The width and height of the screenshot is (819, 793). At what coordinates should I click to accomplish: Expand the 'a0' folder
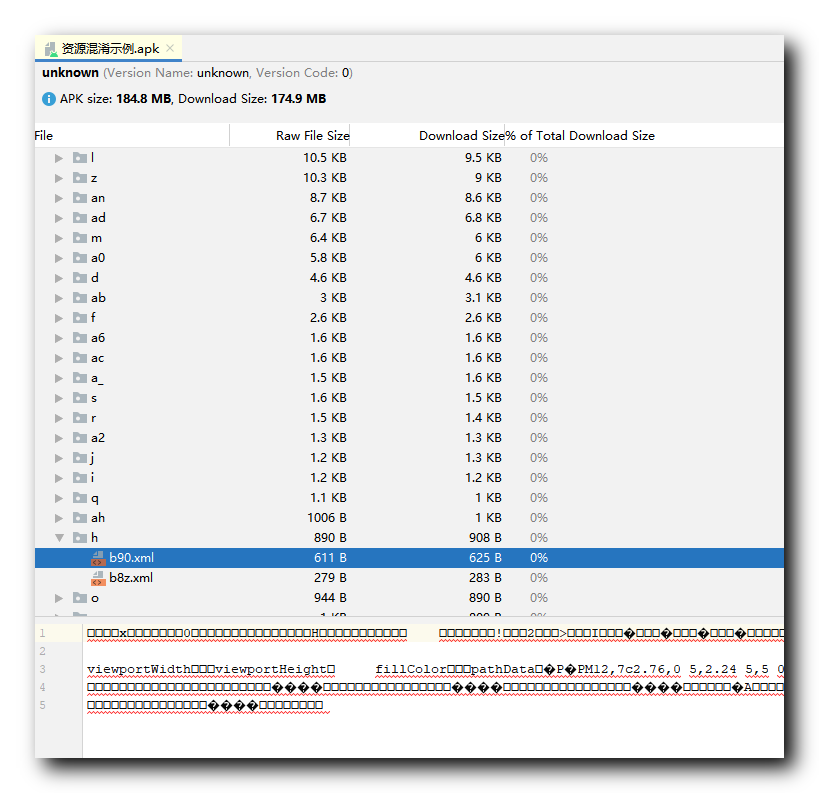[59, 258]
